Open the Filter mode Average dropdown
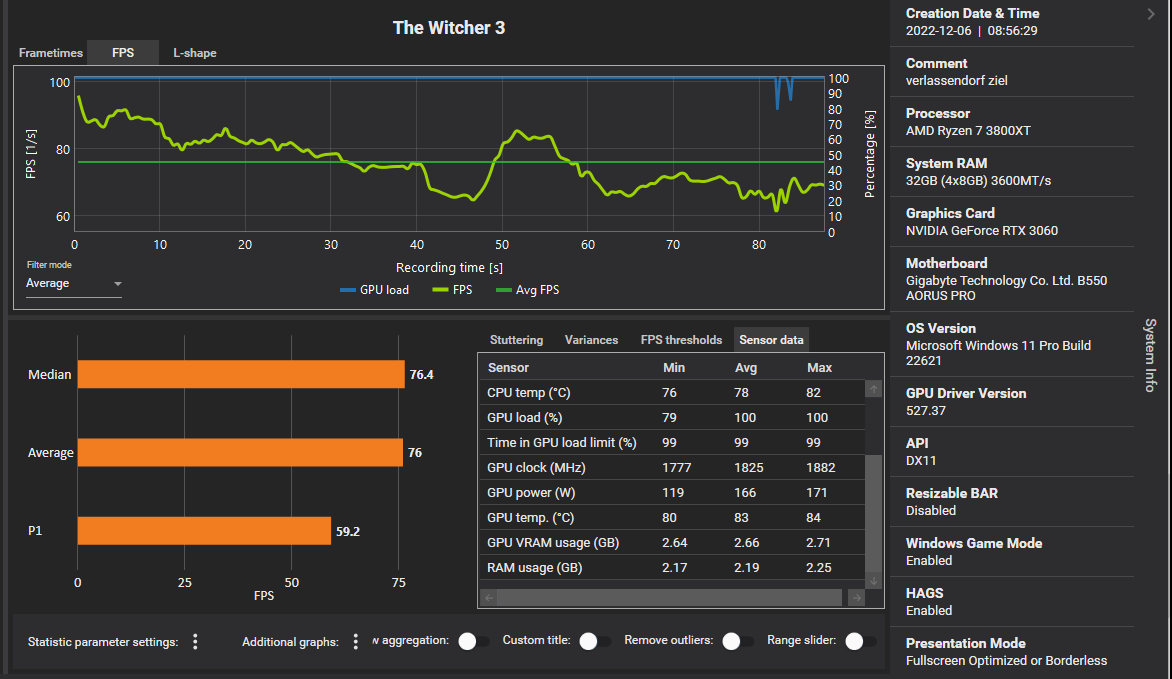Image resolution: width=1172 pixels, height=679 pixels. [x=73, y=283]
